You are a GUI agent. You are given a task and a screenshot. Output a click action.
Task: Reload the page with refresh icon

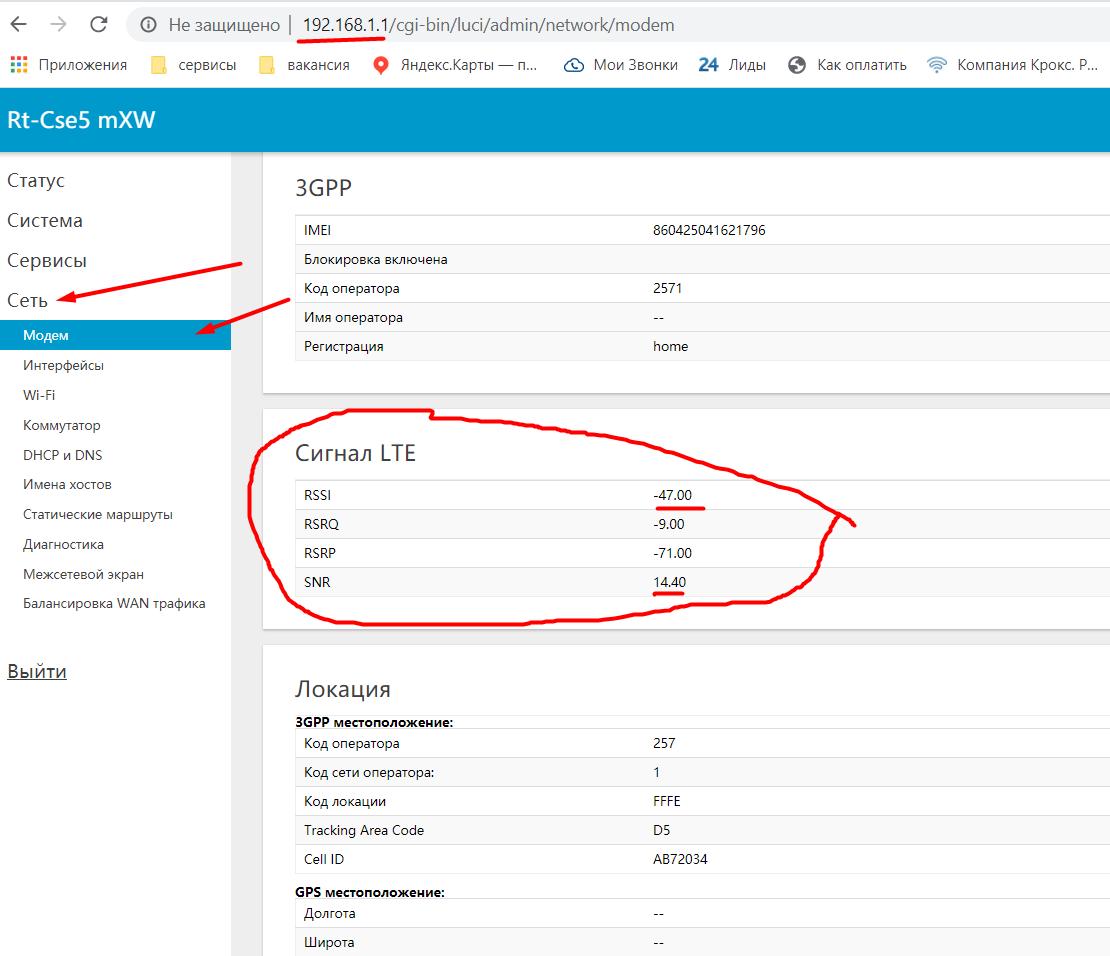click(x=98, y=24)
